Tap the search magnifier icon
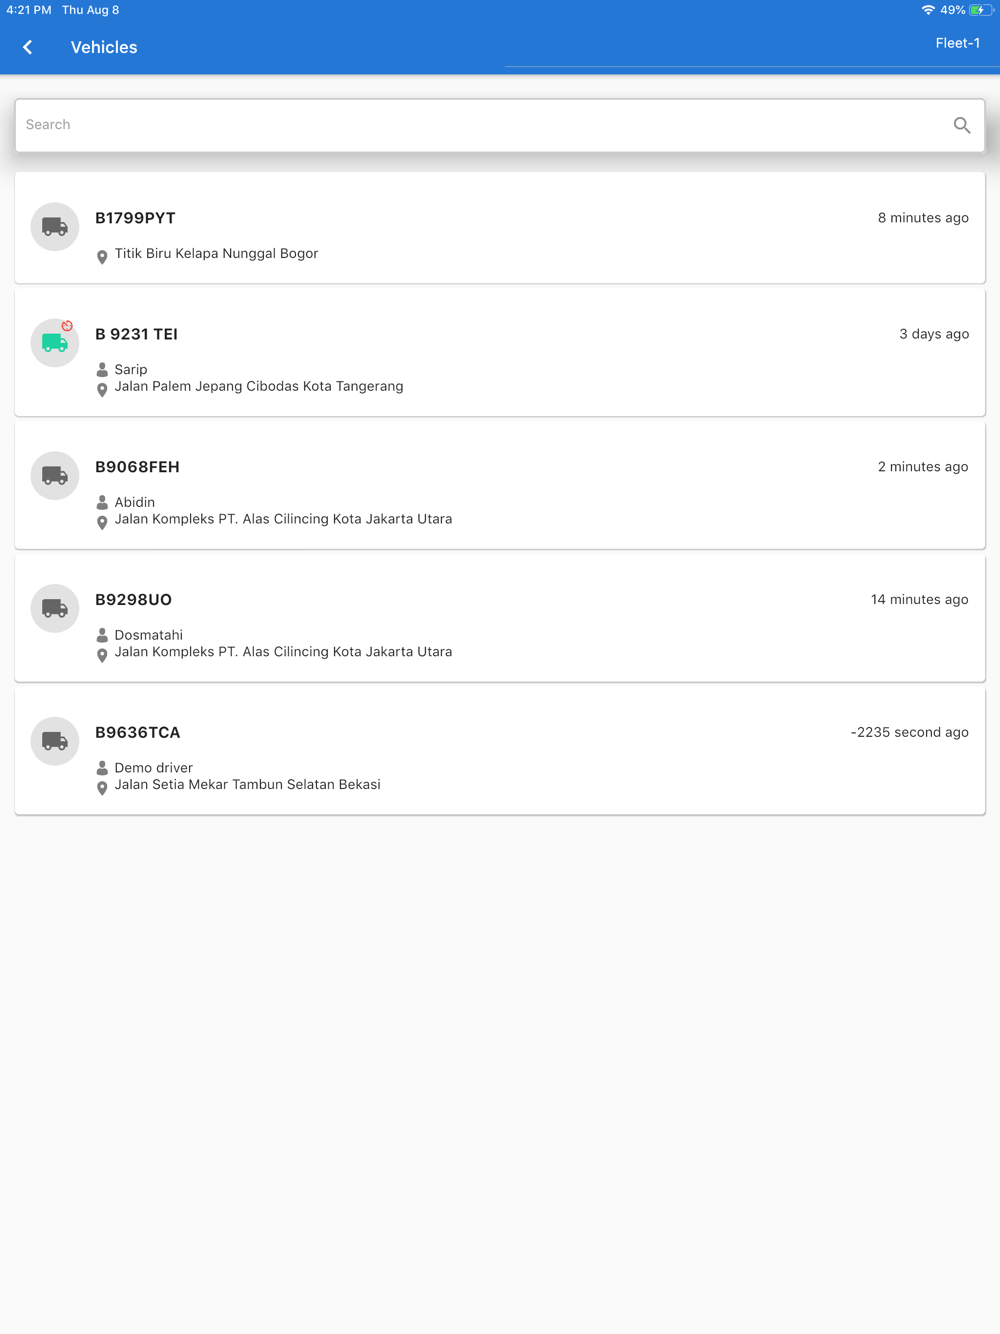 [x=962, y=125]
